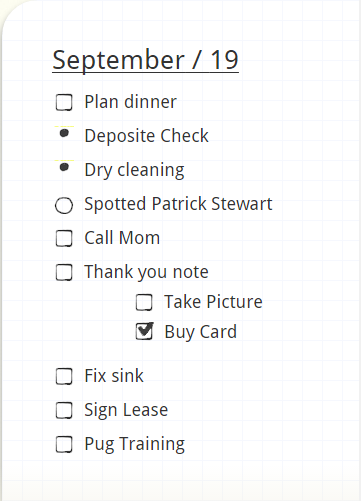Uncheck the Buy Card checkbox
Screen dimensions: 361x501
(x=144, y=332)
